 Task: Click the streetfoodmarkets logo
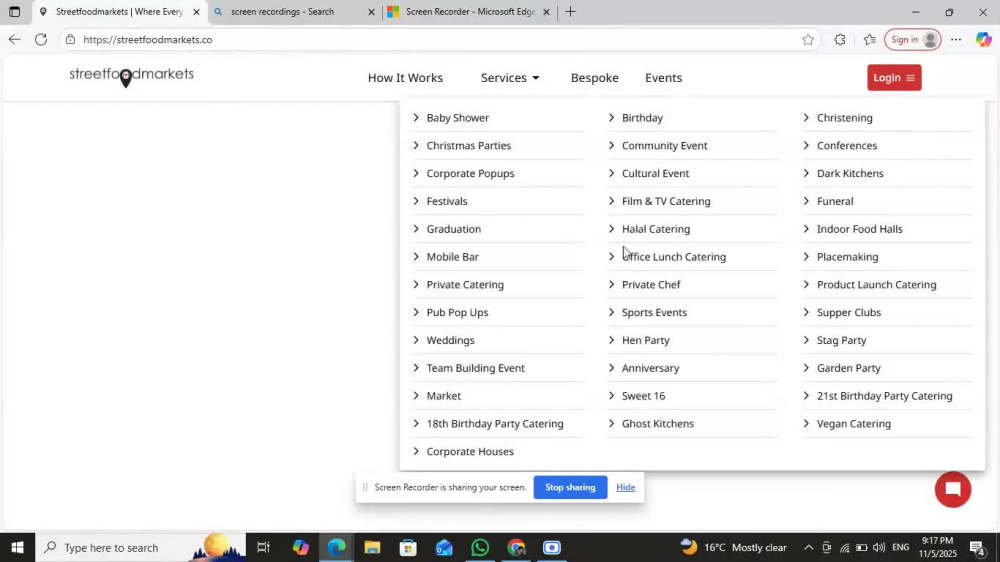pyautogui.click(x=131, y=77)
